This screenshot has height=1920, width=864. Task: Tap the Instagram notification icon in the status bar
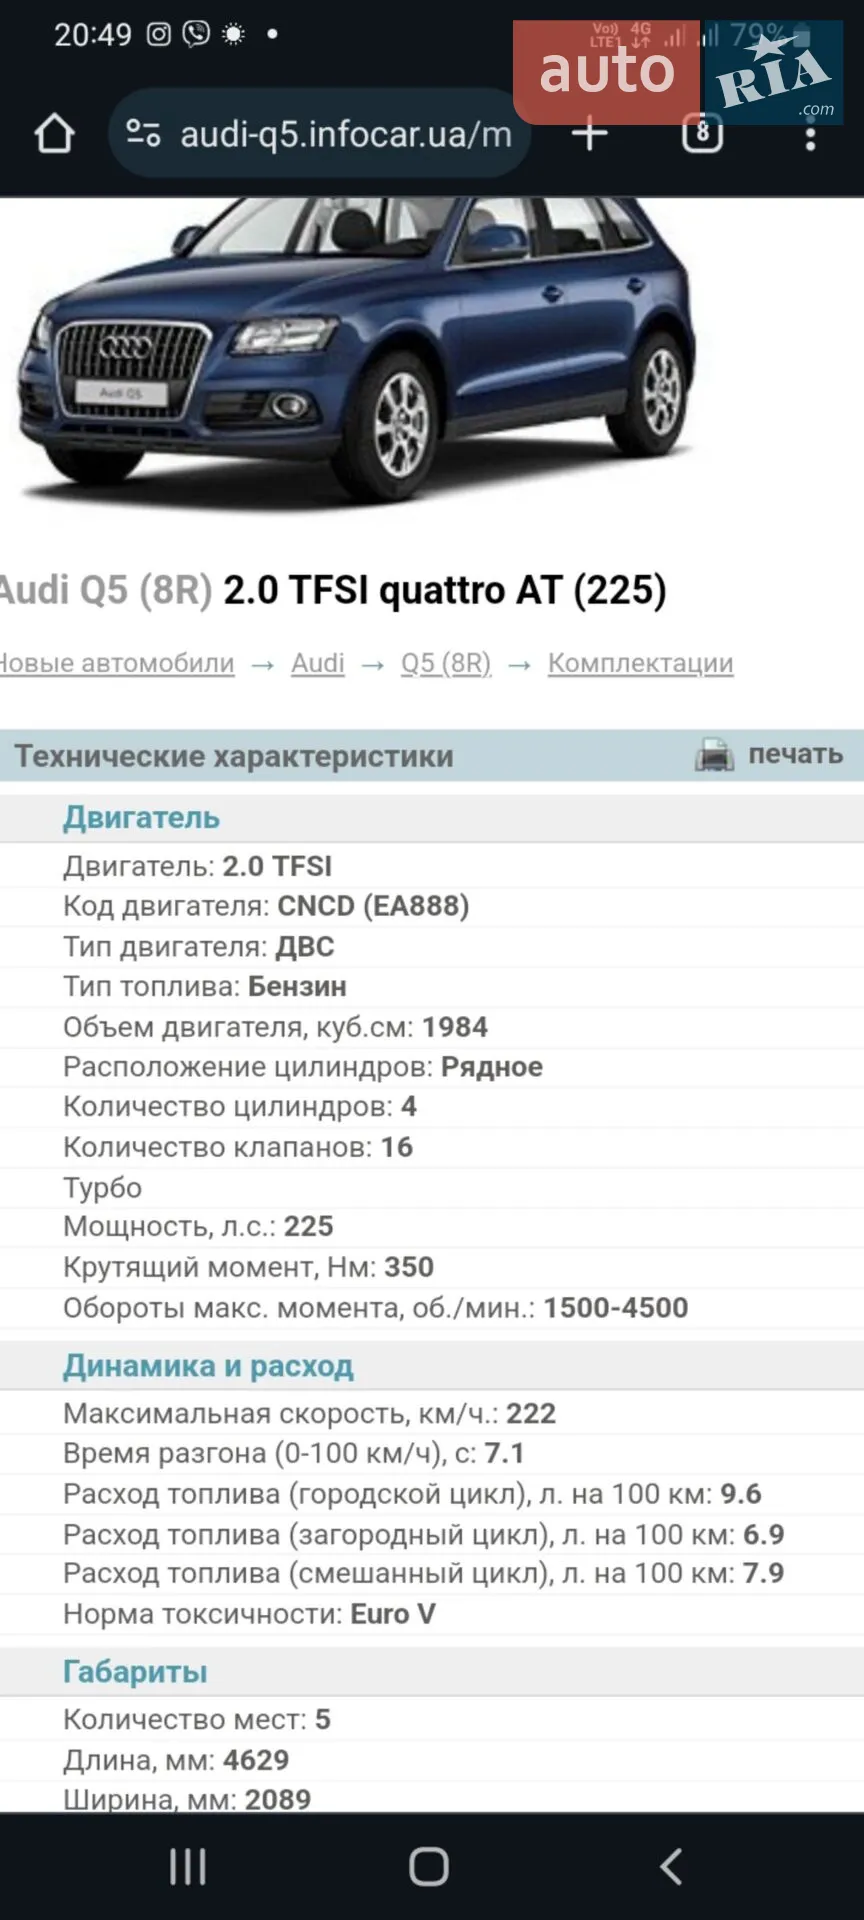(159, 34)
